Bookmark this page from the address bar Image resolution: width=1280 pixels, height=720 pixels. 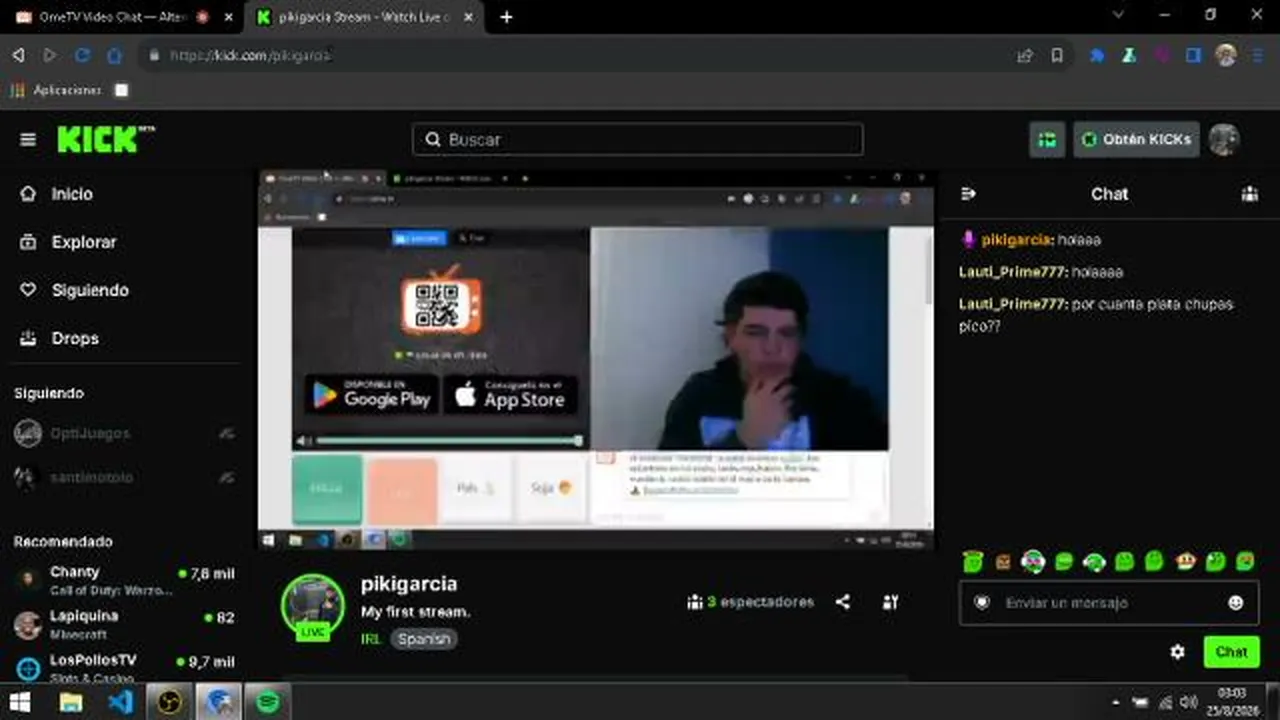click(x=1057, y=56)
